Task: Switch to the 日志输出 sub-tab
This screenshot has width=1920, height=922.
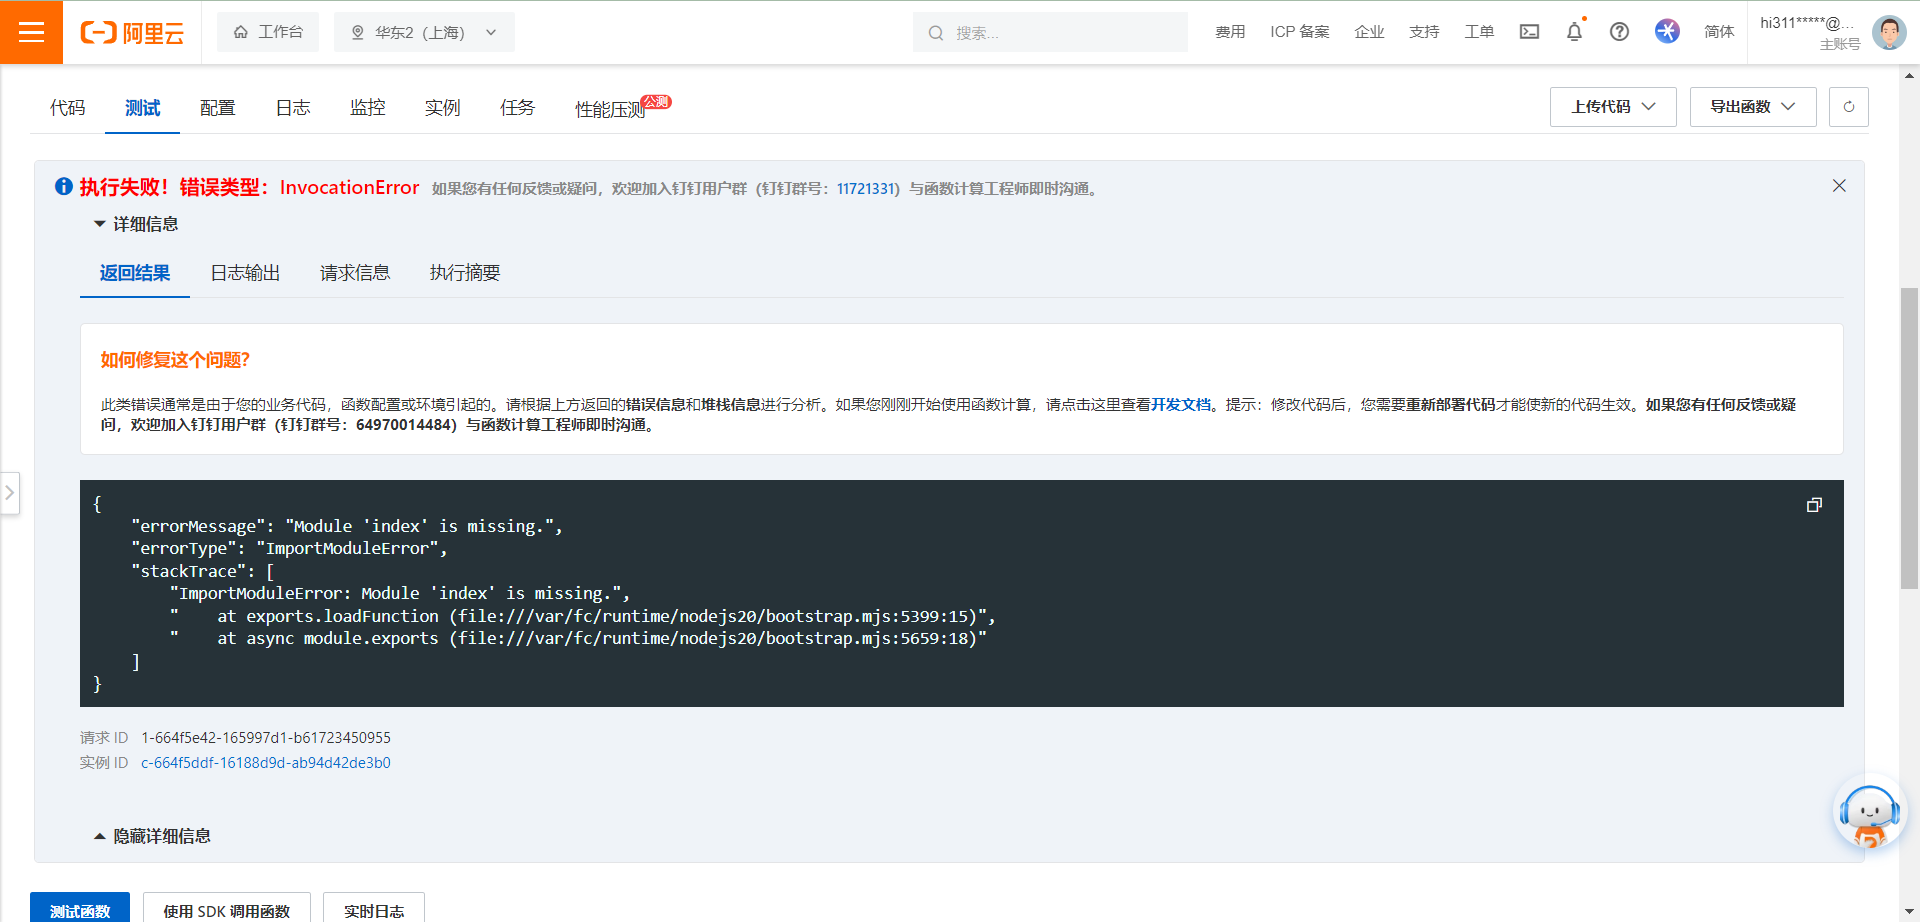Action: pyautogui.click(x=245, y=273)
